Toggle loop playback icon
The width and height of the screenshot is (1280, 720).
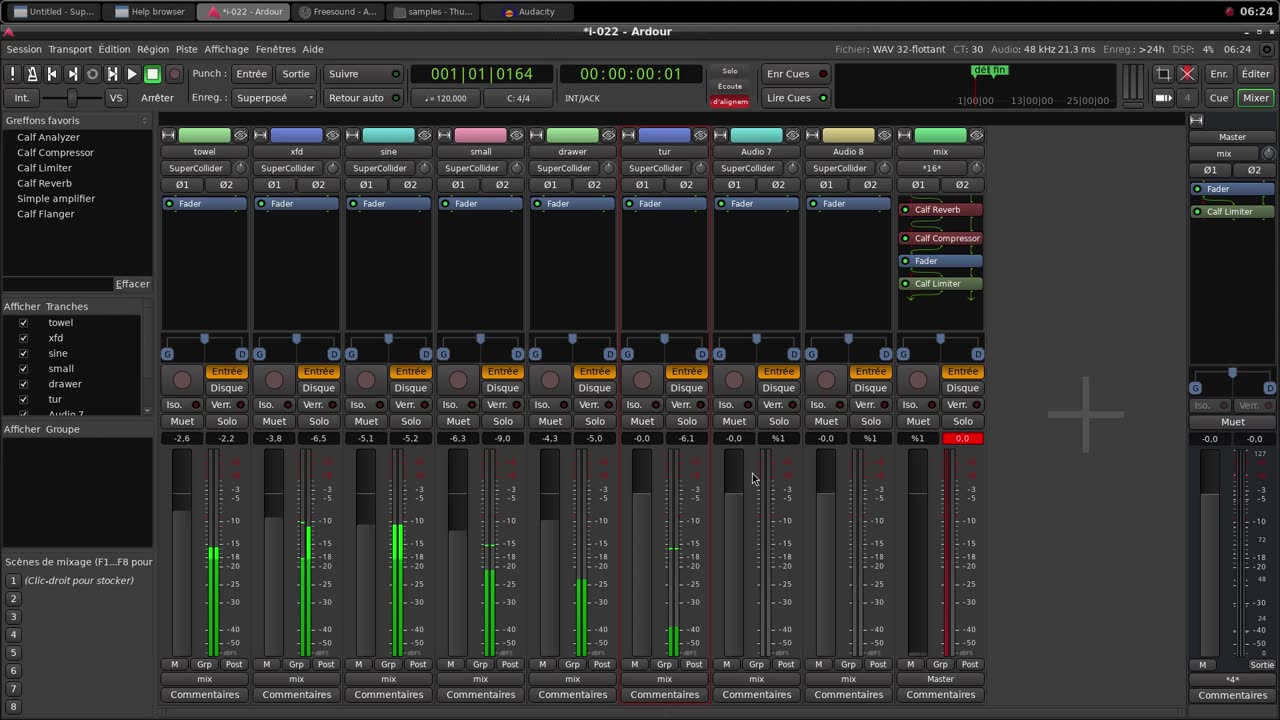click(x=92, y=74)
